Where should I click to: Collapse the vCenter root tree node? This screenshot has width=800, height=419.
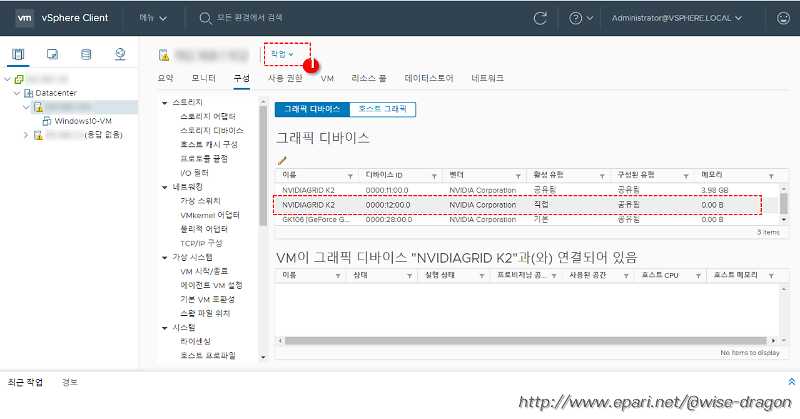[7, 79]
